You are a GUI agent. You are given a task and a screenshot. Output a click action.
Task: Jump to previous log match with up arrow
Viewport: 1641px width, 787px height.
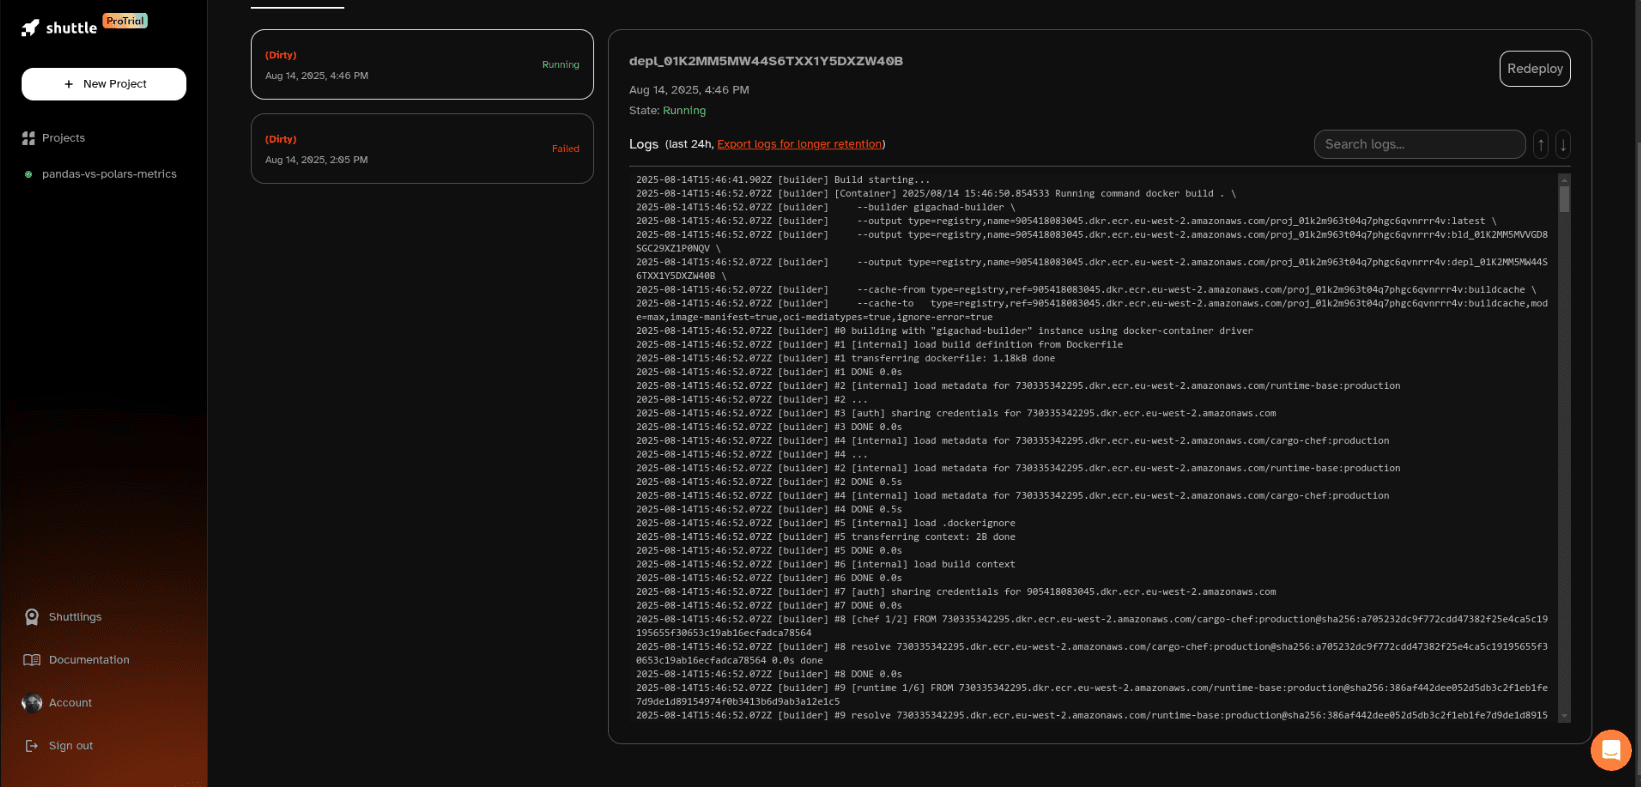[x=1540, y=145]
